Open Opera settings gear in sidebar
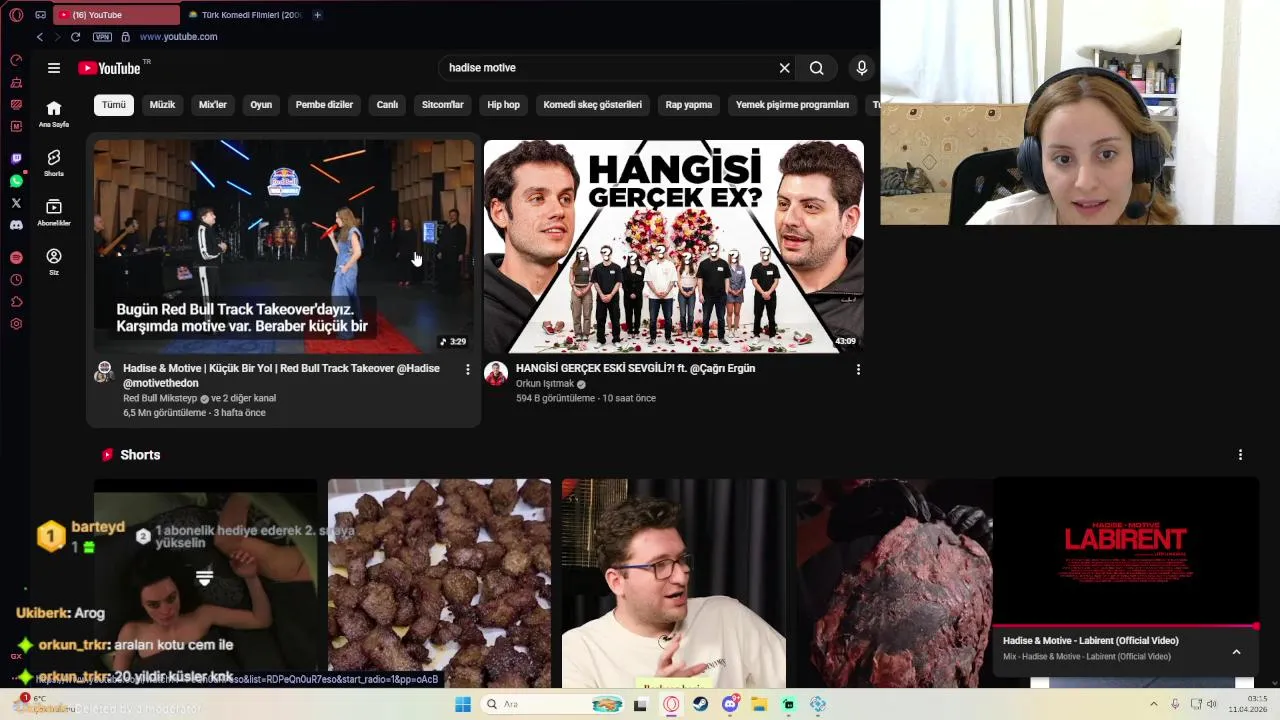Viewport: 1280px width, 720px height. pyautogui.click(x=16, y=324)
